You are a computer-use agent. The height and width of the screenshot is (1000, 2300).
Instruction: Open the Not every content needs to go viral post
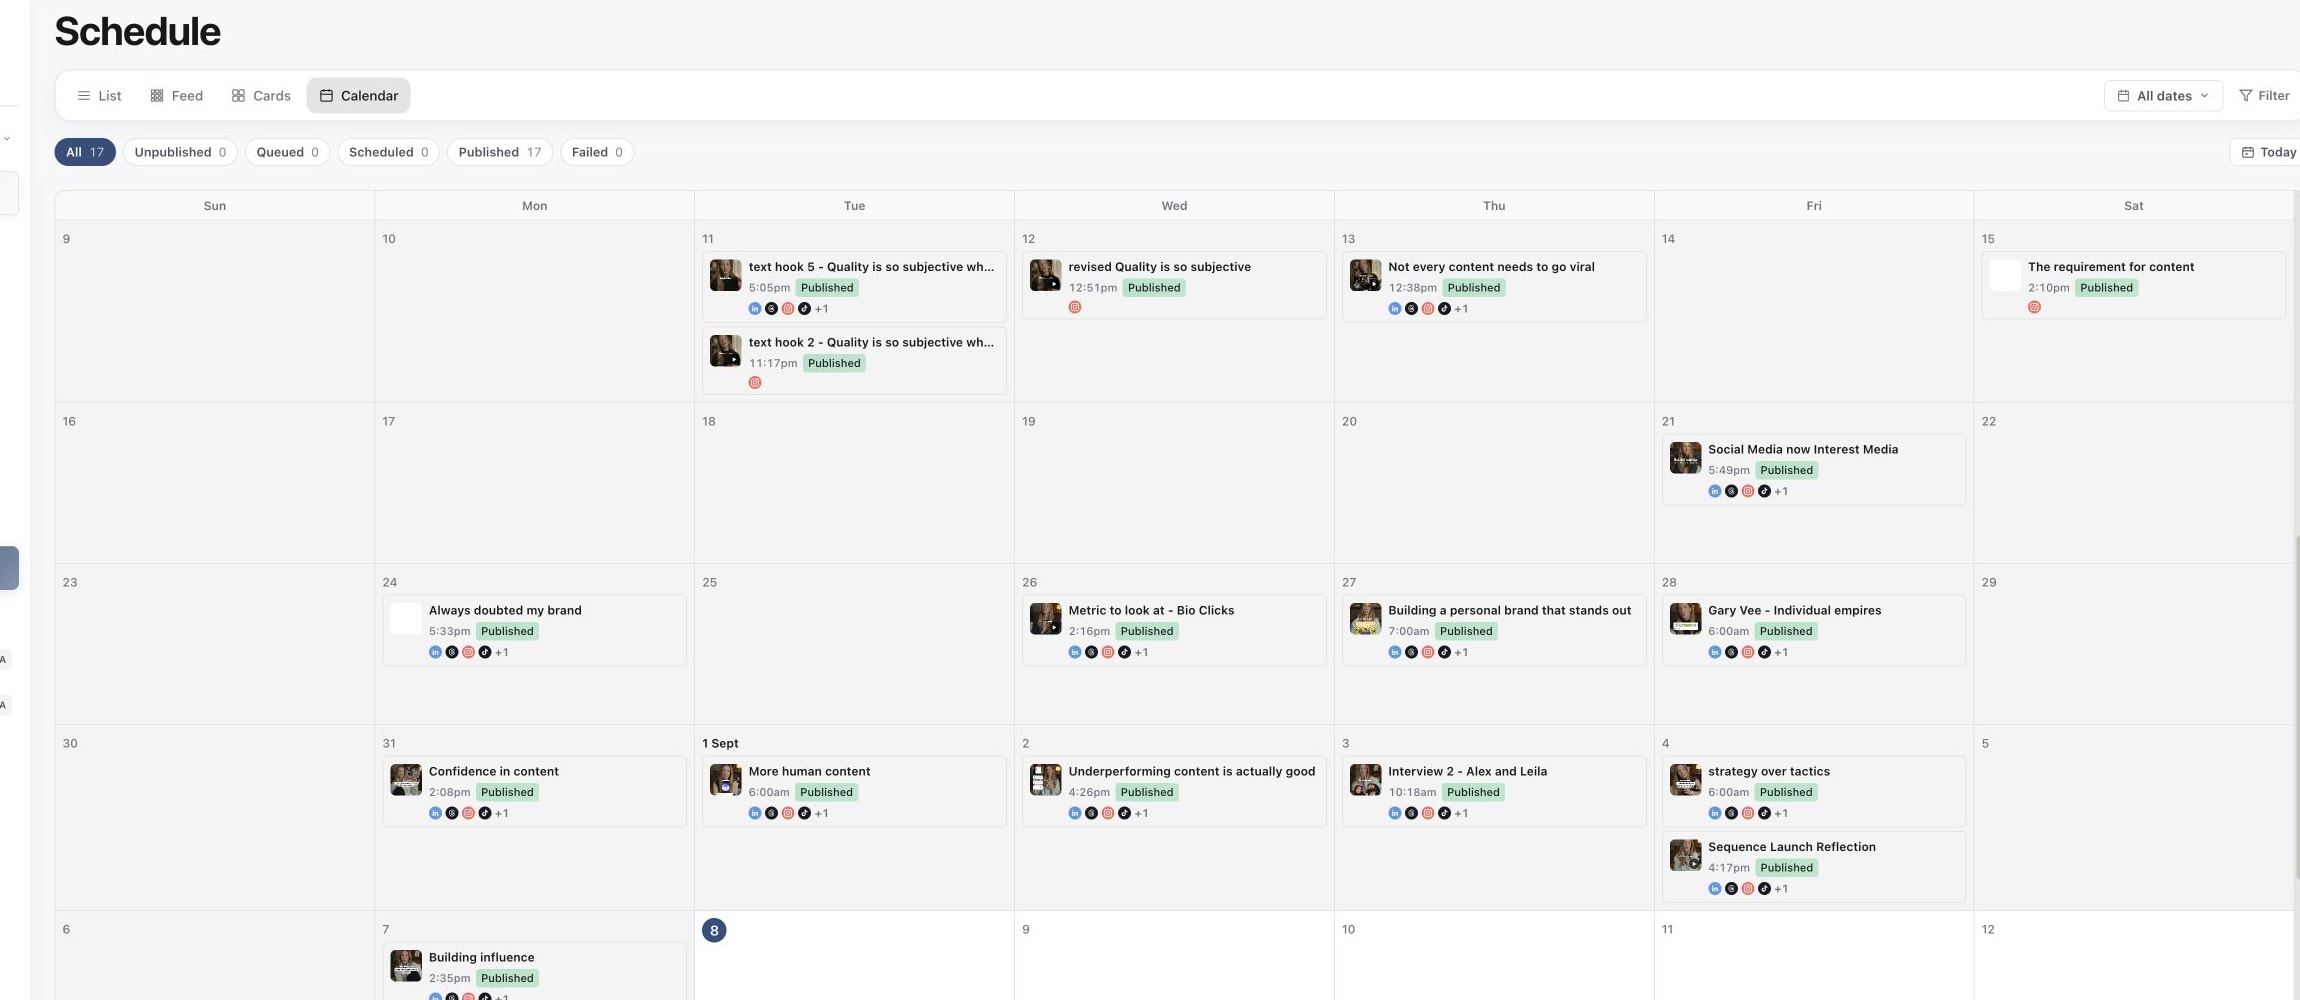(x=1493, y=287)
